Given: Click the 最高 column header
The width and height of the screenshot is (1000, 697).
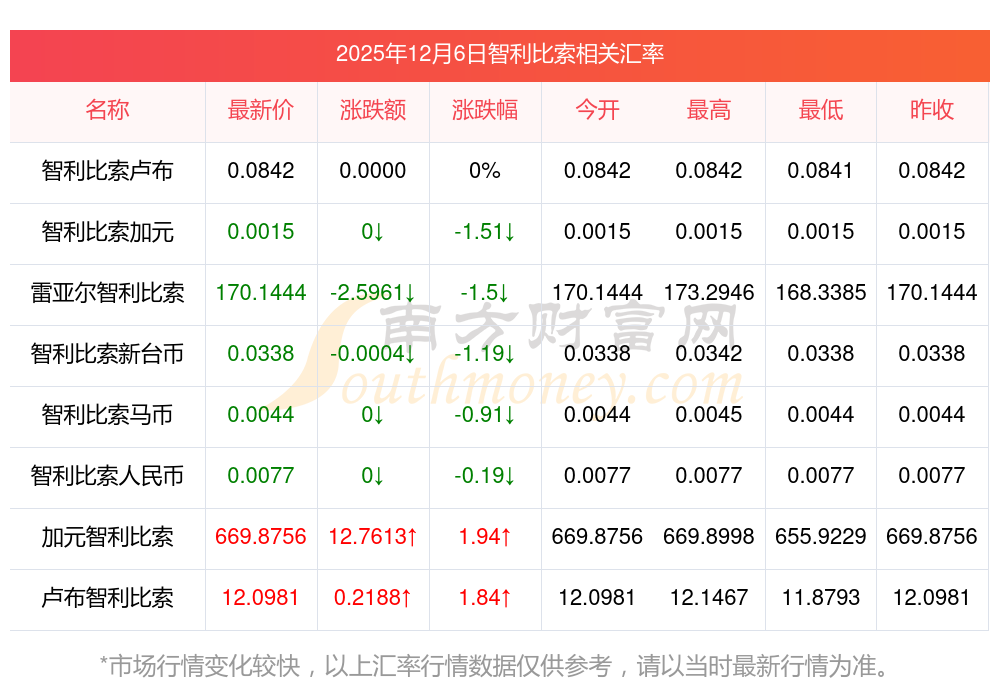Looking at the screenshot, I should [x=709, y=110].
